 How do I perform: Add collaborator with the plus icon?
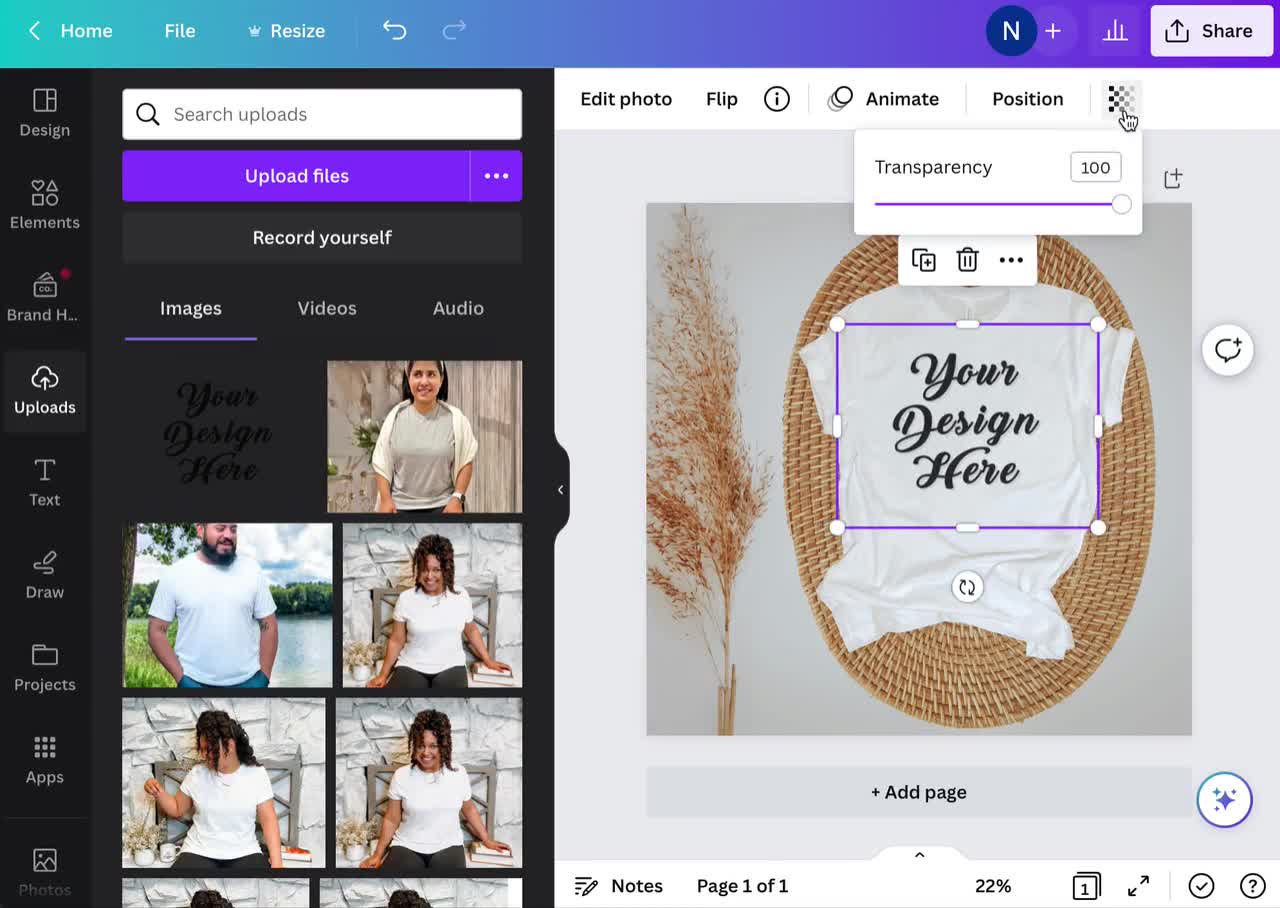click(x=1053, y=31)
